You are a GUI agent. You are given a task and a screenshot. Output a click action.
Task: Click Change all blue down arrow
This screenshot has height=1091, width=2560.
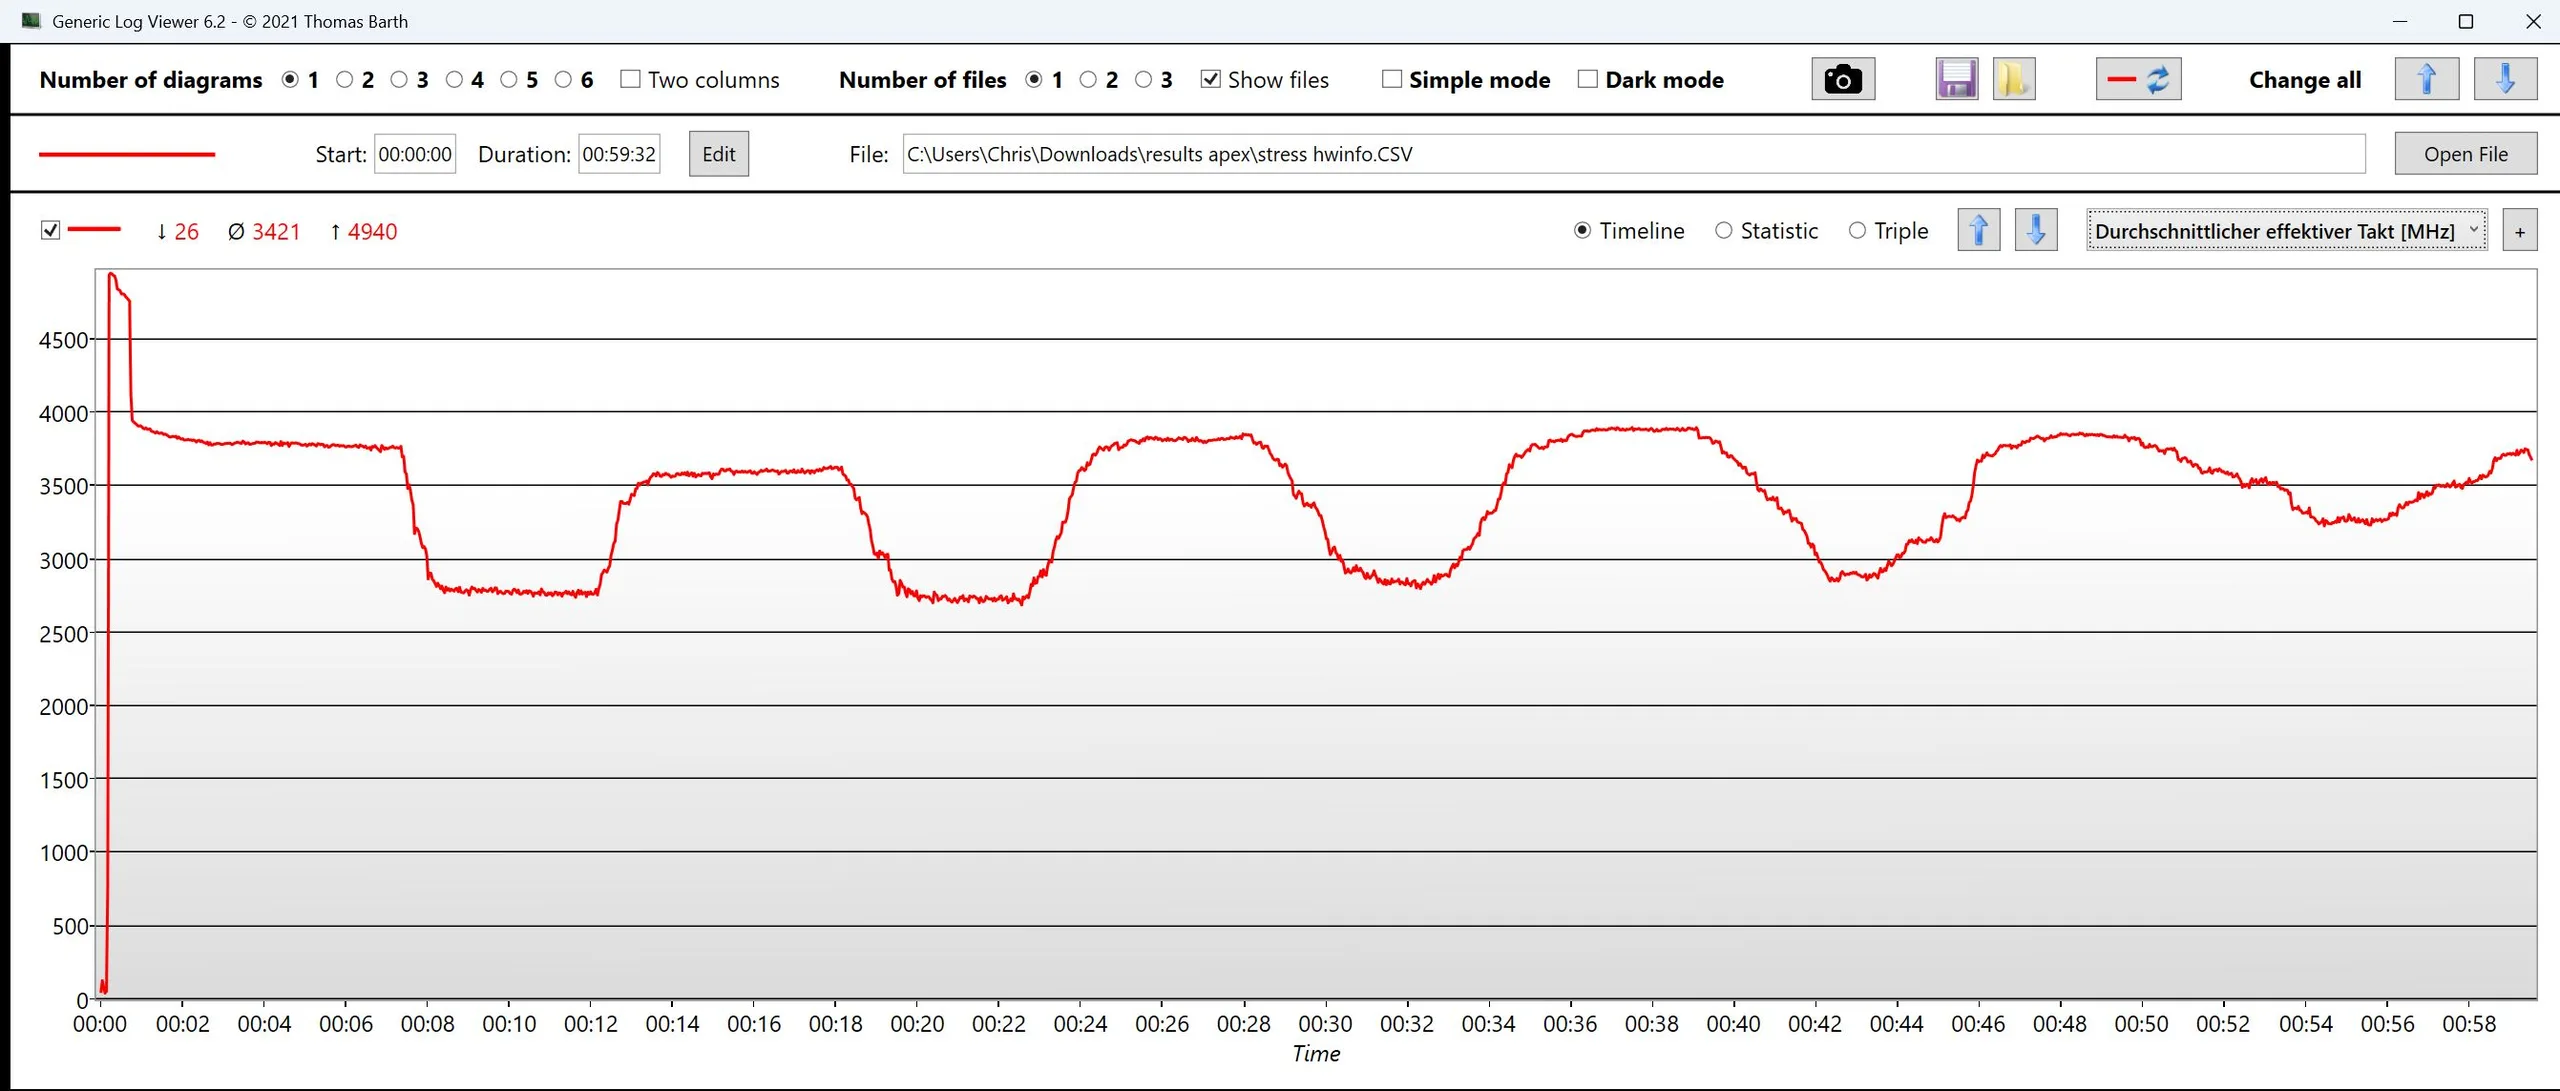tap(2504, 79)
